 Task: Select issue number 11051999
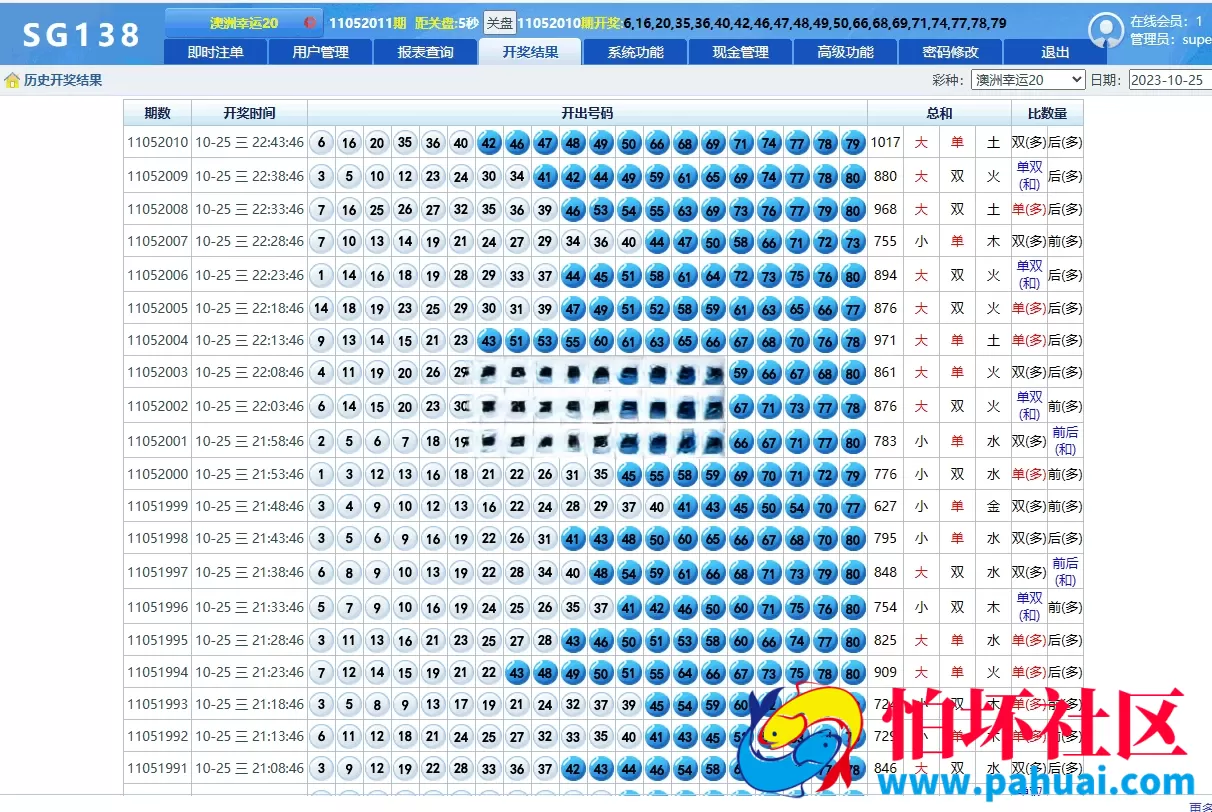pyautogui.click(x=157, y=506)
